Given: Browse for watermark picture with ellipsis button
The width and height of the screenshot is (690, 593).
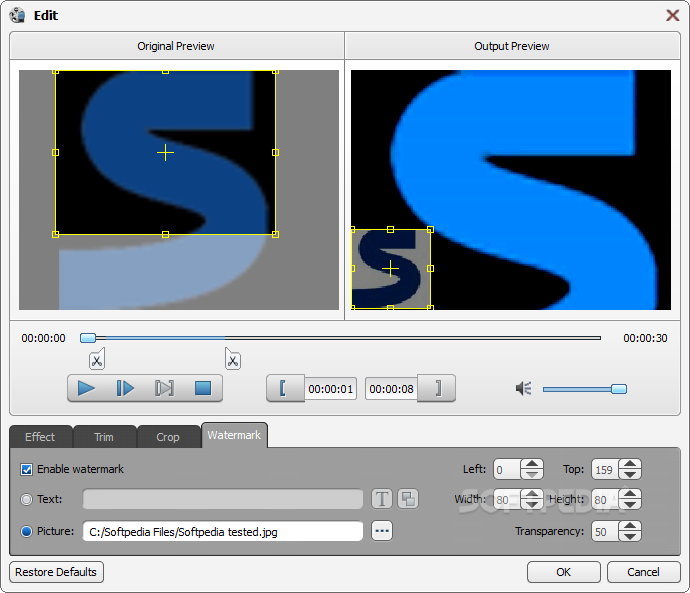Looking at the screenshot, I should click(x=382, y=531).
